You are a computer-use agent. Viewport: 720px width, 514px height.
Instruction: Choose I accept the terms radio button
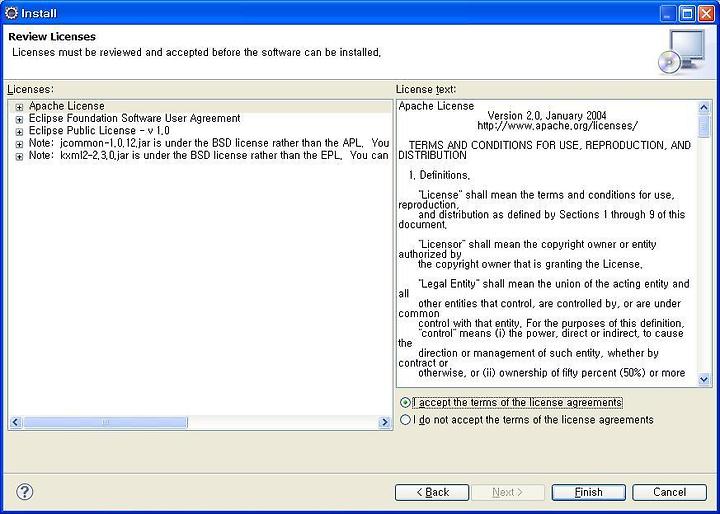(x=405, y=403)
